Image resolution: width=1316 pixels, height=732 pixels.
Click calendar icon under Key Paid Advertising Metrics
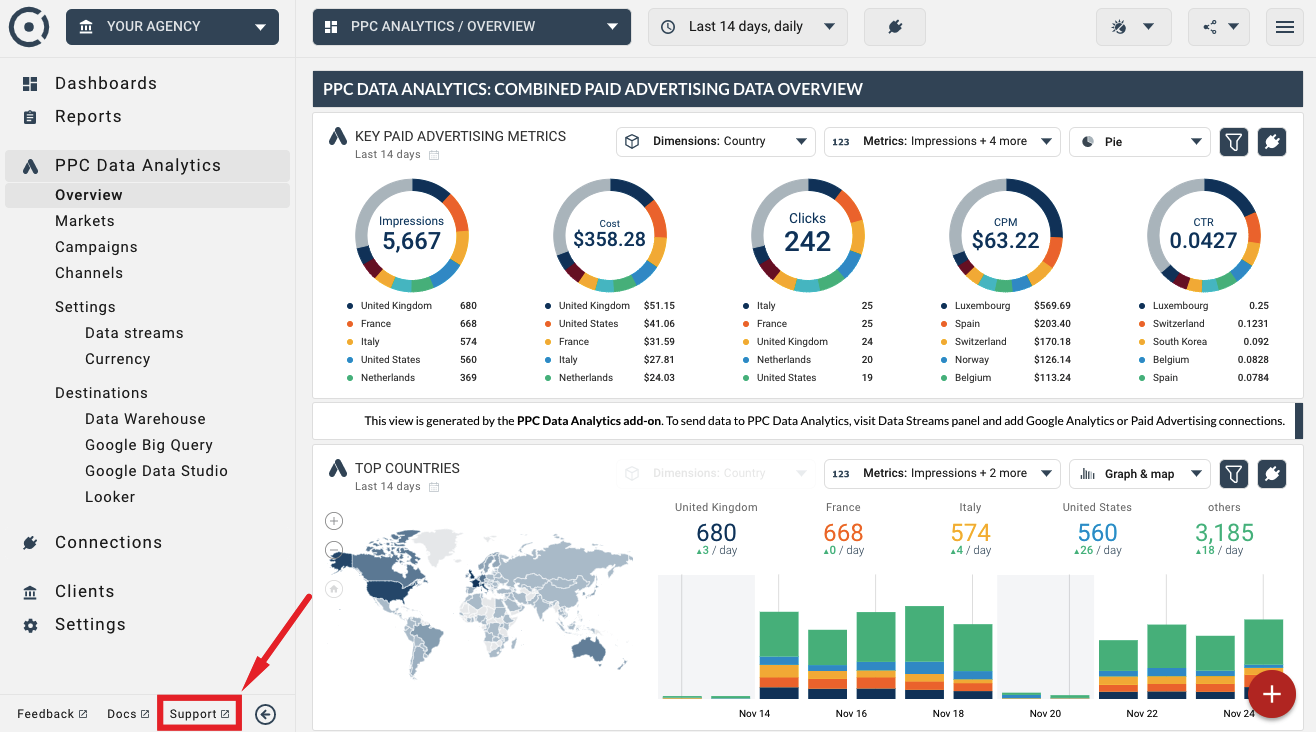coord(434,155)
